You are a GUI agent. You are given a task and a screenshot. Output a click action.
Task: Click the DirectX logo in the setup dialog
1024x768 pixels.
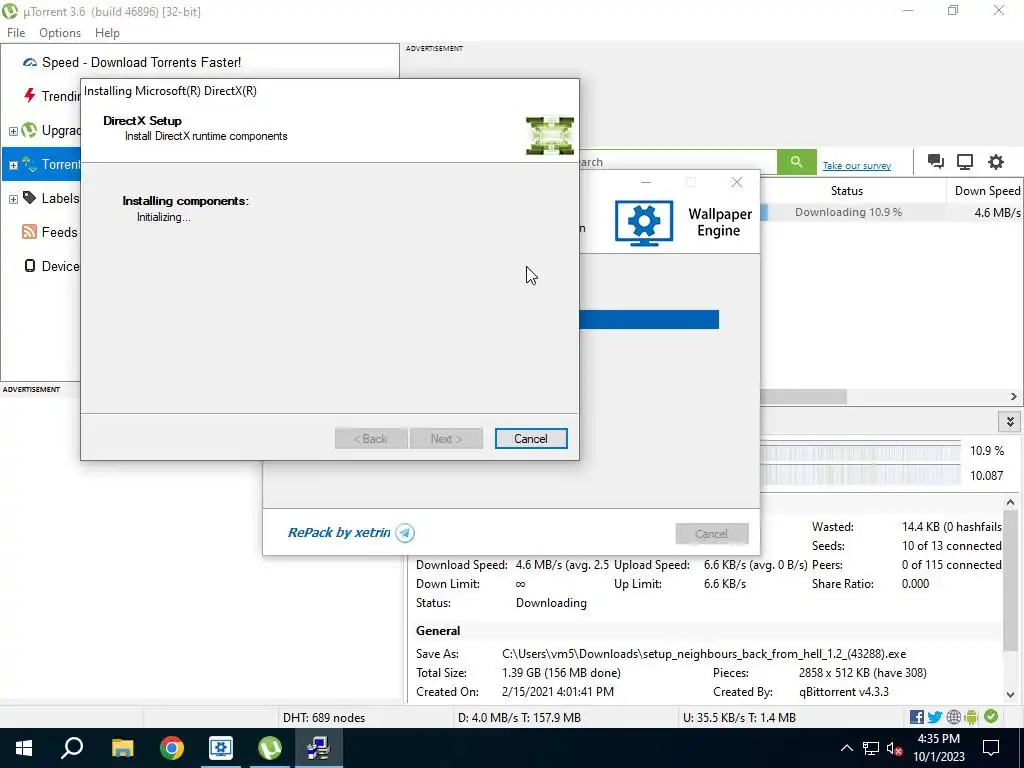[x=550, y=136]
